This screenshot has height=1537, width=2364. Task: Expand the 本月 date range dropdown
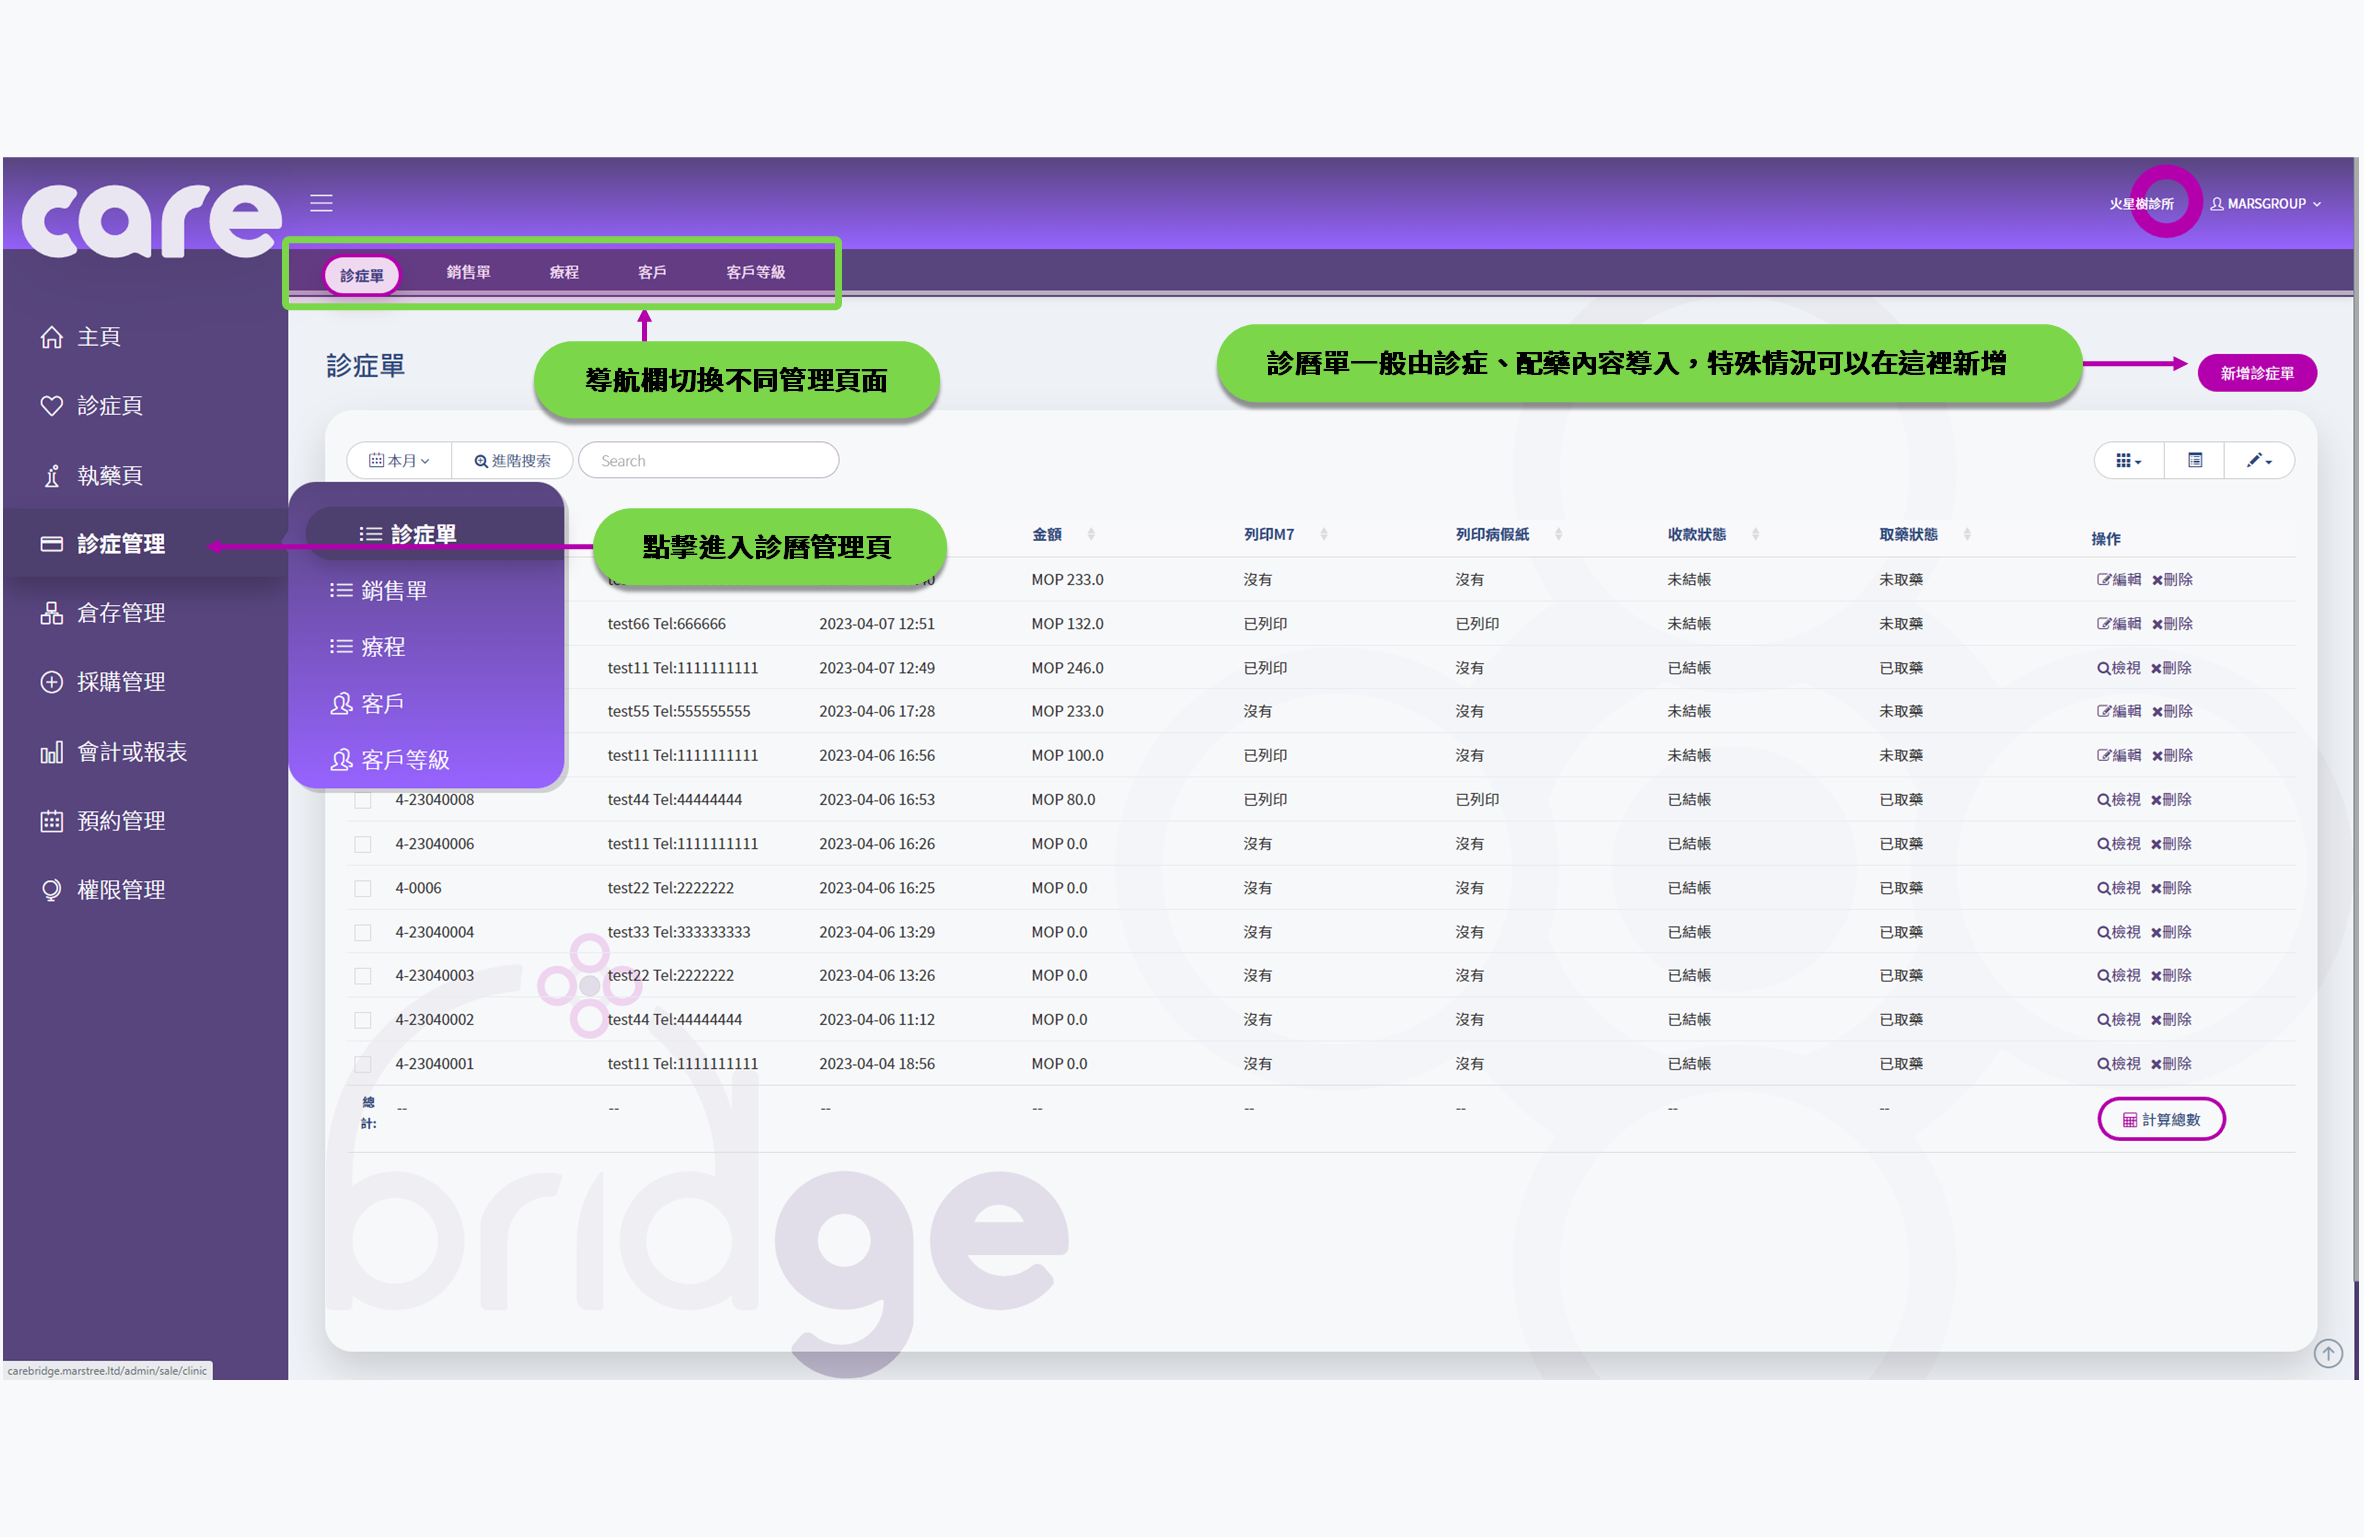coord(398,460)
